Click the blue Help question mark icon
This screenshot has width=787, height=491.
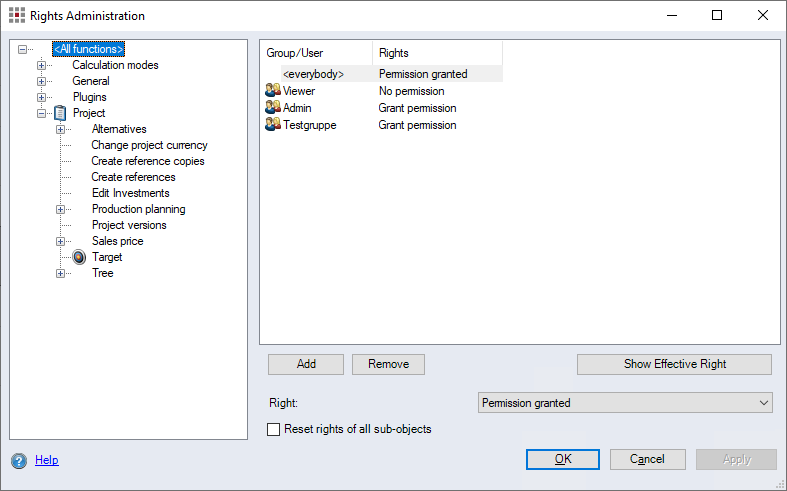click(19, 460)
